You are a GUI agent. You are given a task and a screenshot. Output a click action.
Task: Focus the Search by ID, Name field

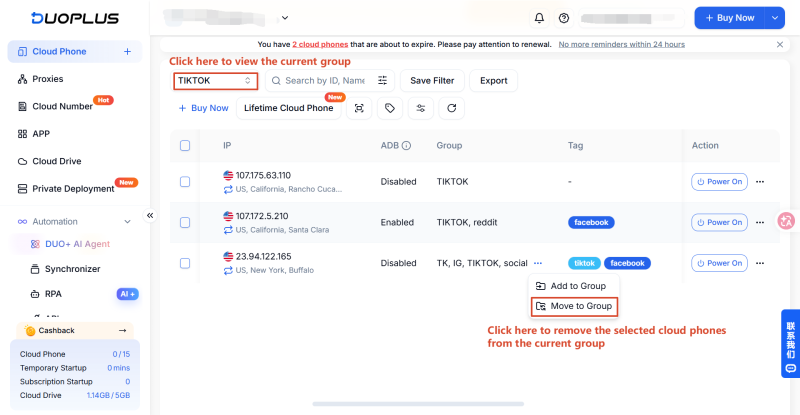point(324,81)
